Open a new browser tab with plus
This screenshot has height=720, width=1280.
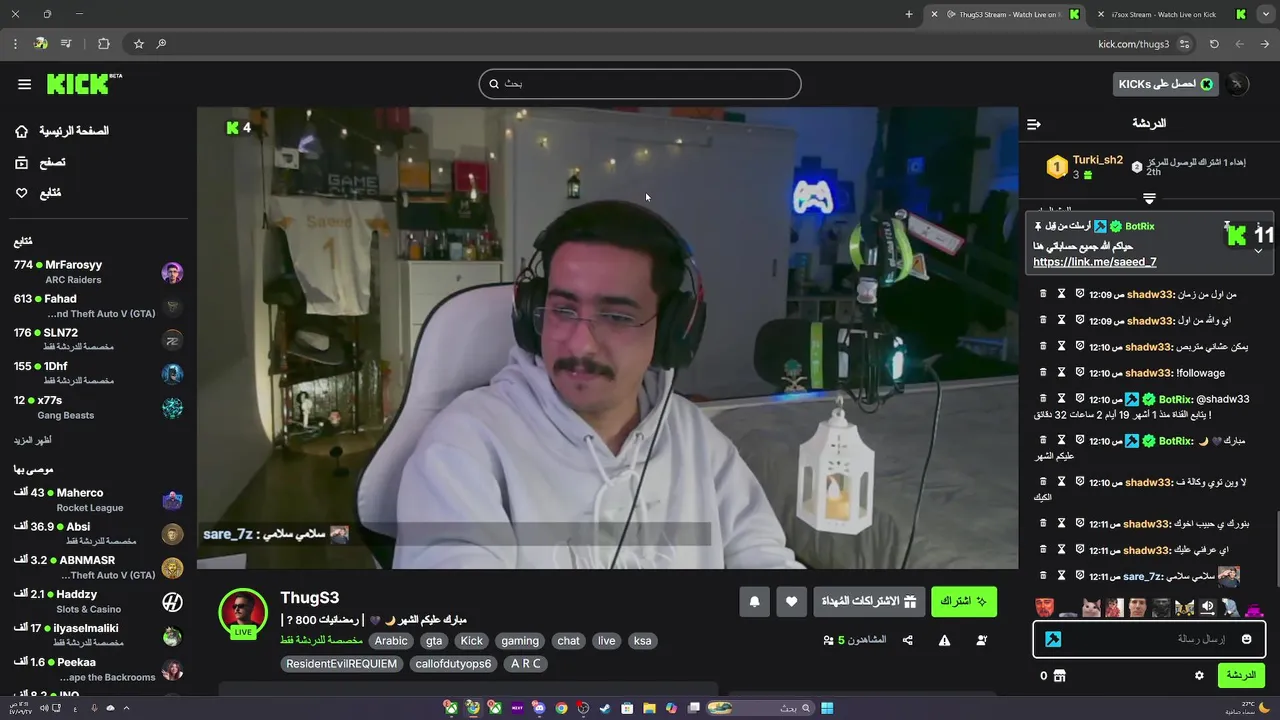pyautogui.click(x=909, y=14)
